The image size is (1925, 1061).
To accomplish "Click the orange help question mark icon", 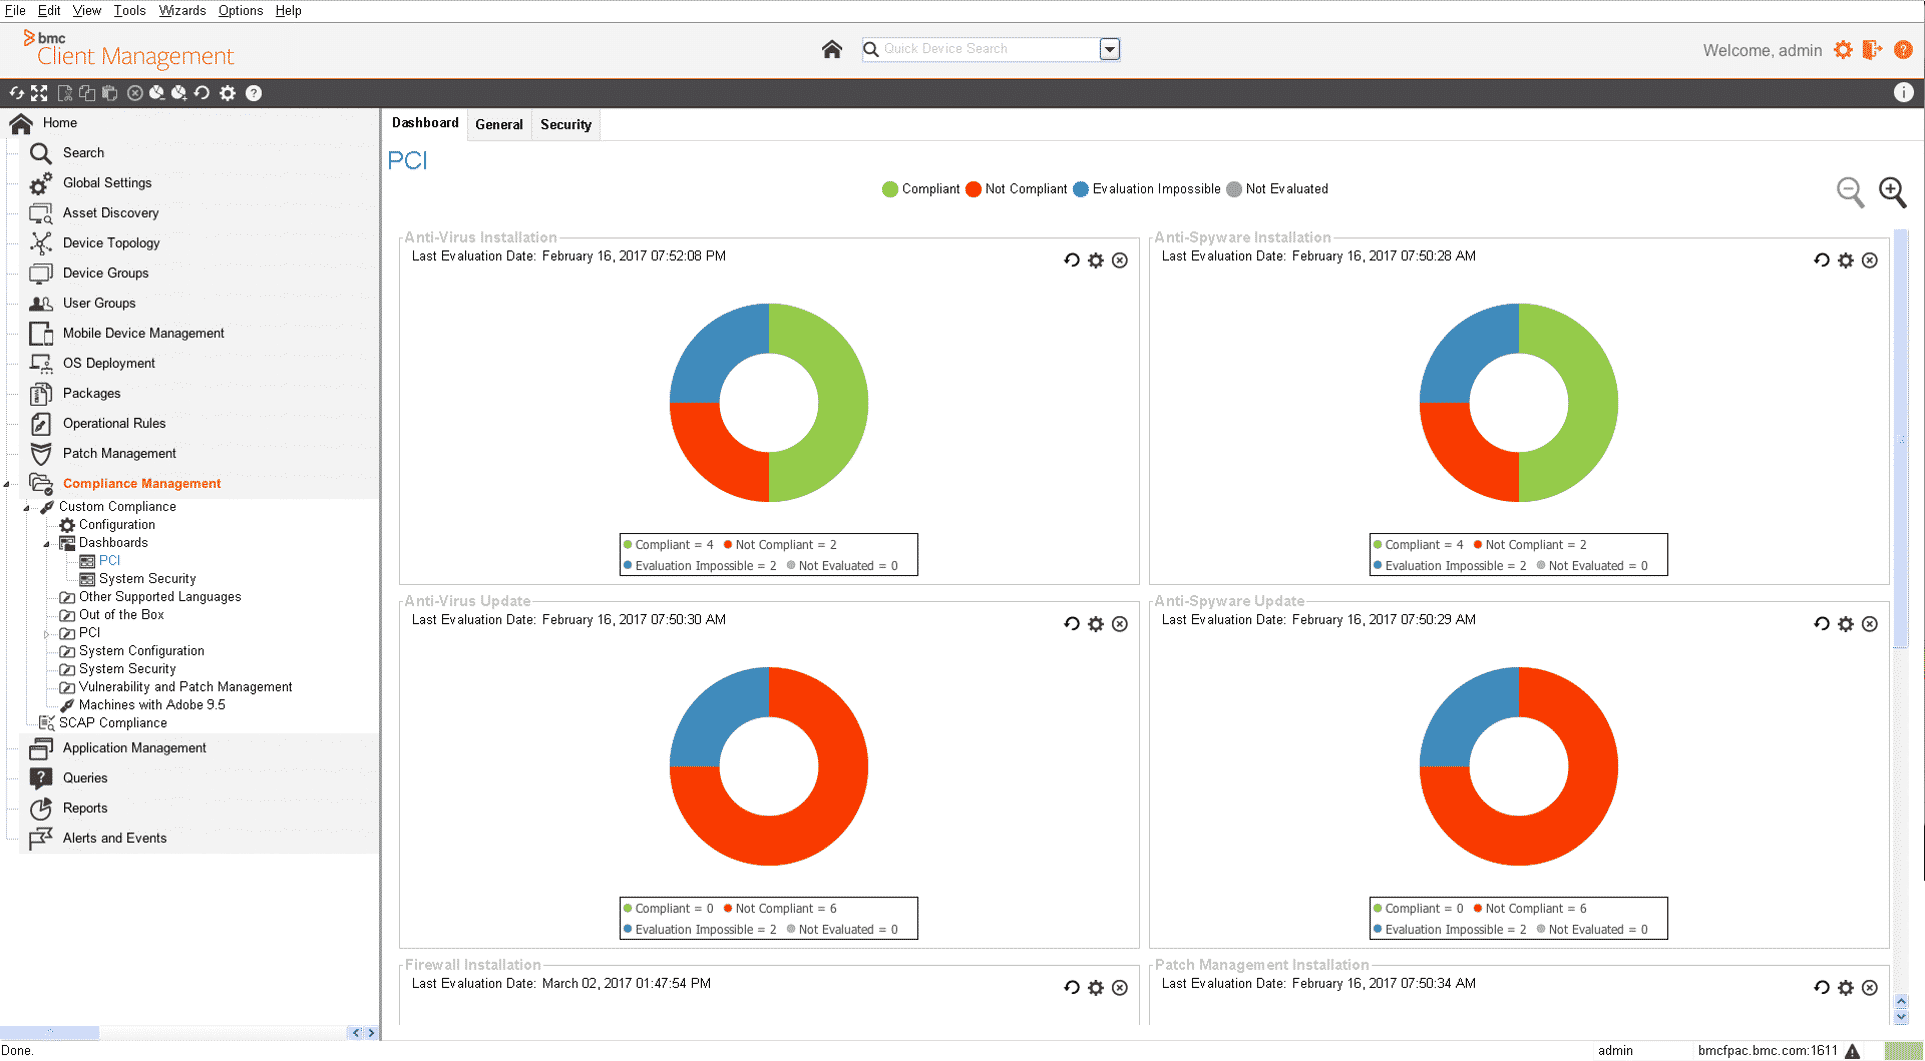I will coord(1903,50).
